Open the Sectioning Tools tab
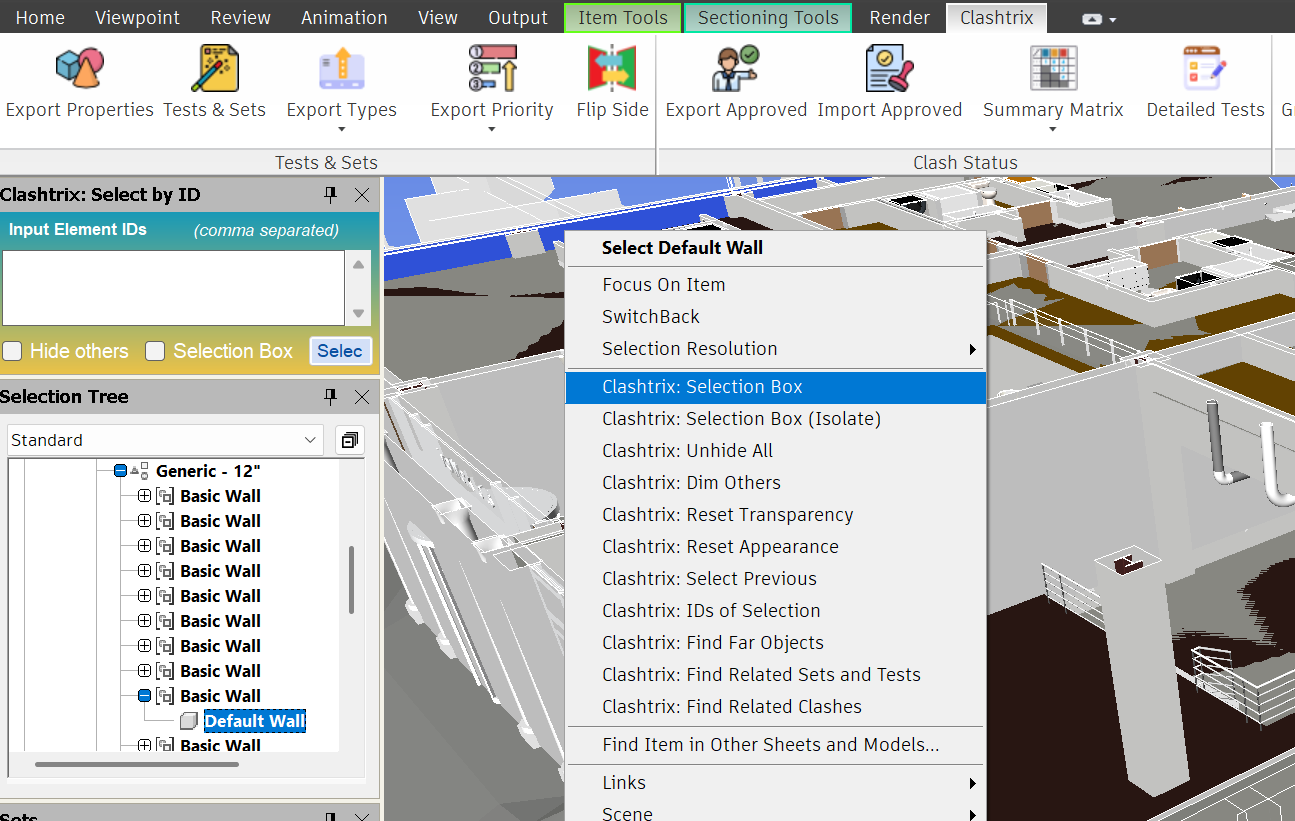 coord(768,18)
